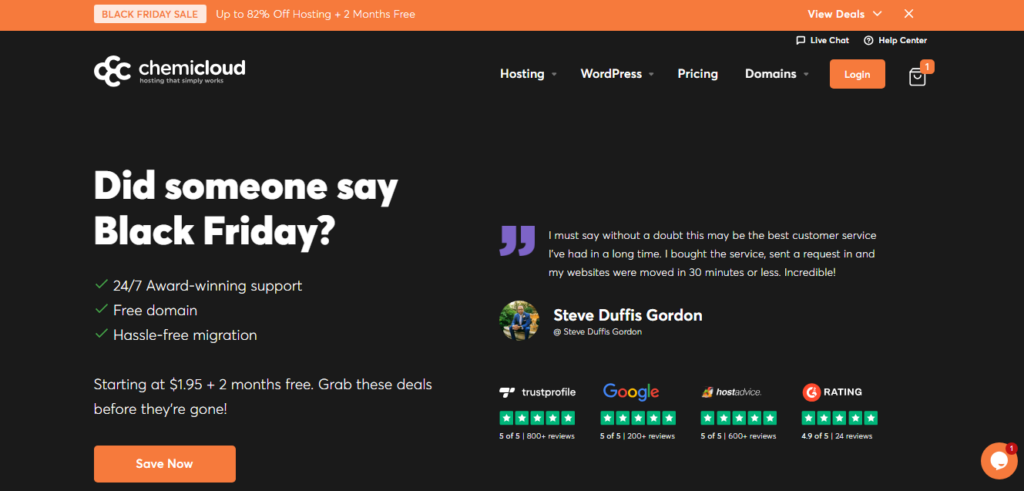
Task: Click the Google five-star rating
Action: point(638,418)
